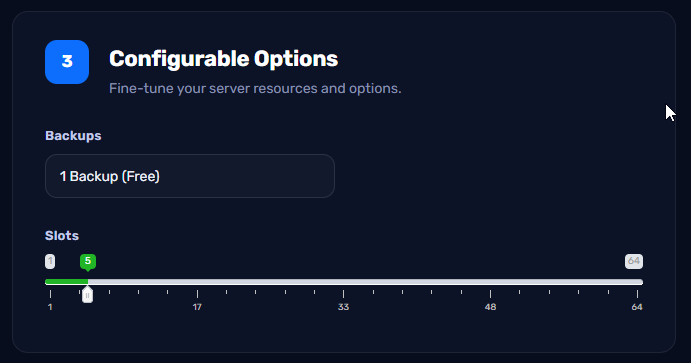Click the minimum value badge showing 1
Image resolution: width=691 pixels, height=363 pixels.
(50, 261)
